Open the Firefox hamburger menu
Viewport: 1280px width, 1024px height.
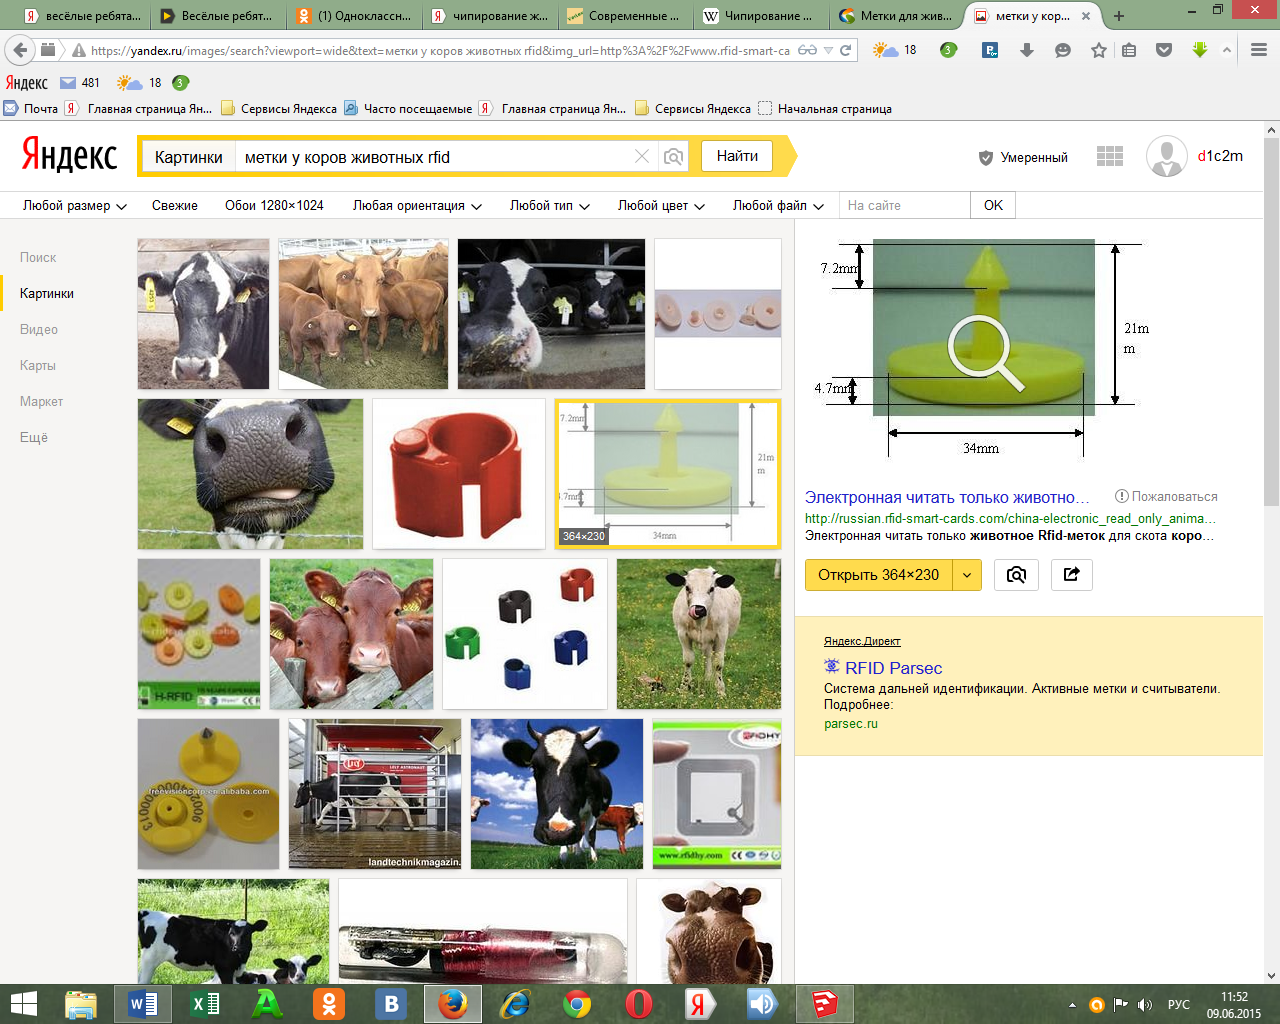pos(1258,50)
